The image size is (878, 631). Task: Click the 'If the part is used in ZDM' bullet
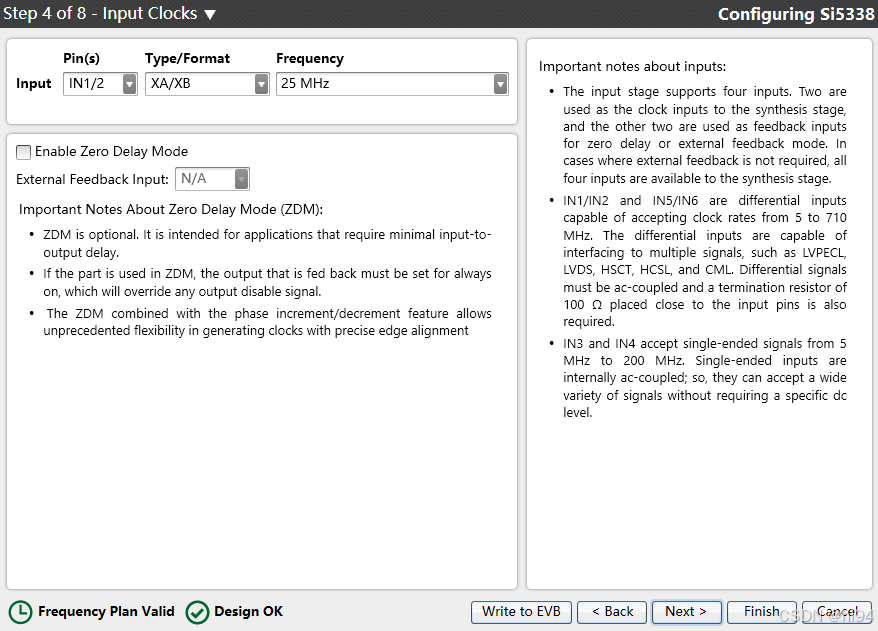(x=267, y=283)
